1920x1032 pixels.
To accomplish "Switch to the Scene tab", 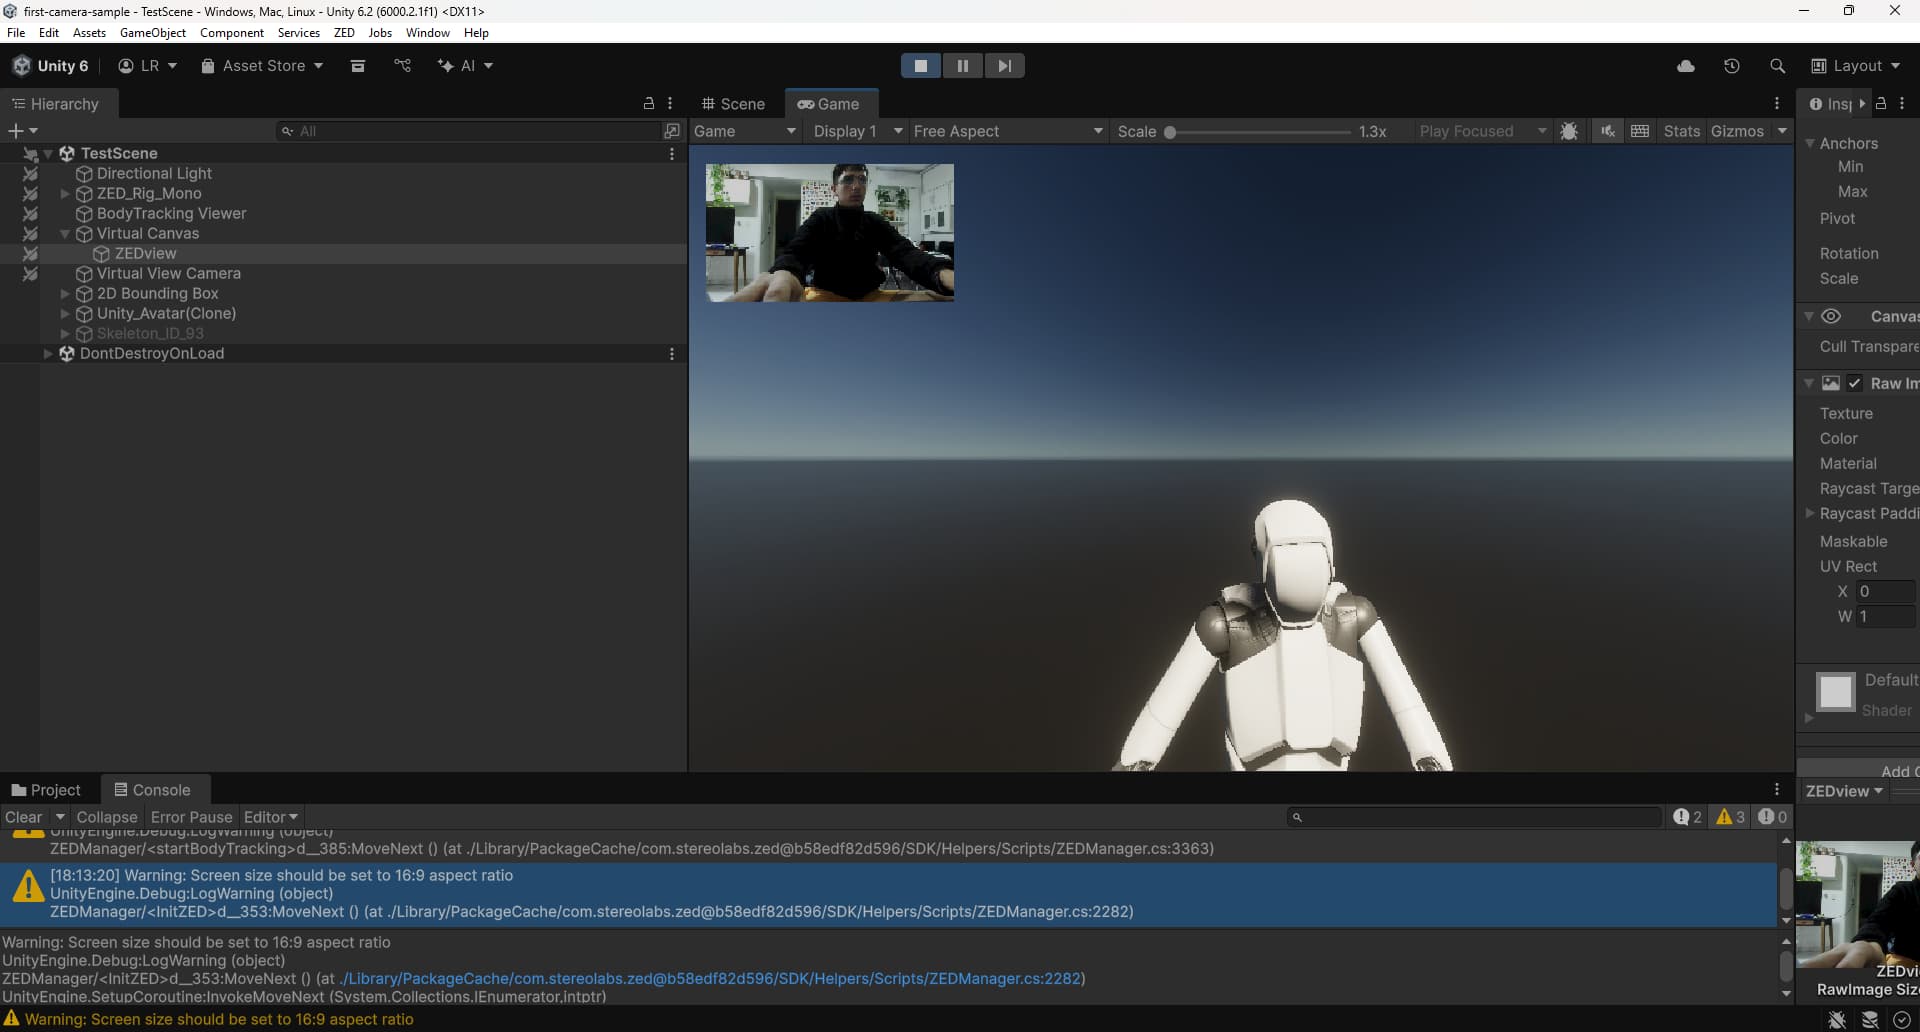I will click(x=733, y=104).
